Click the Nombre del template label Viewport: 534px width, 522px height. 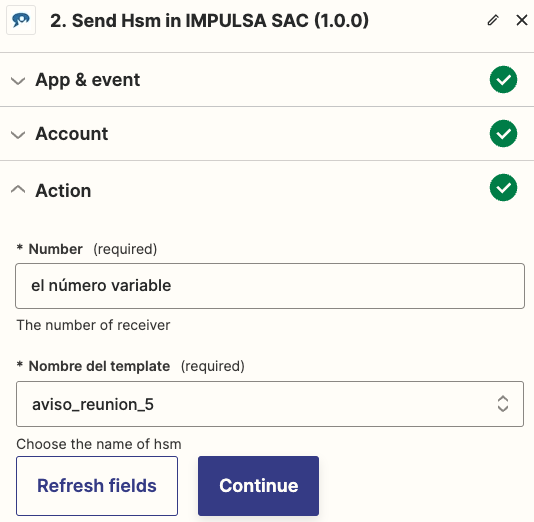(x=99, y=366)
